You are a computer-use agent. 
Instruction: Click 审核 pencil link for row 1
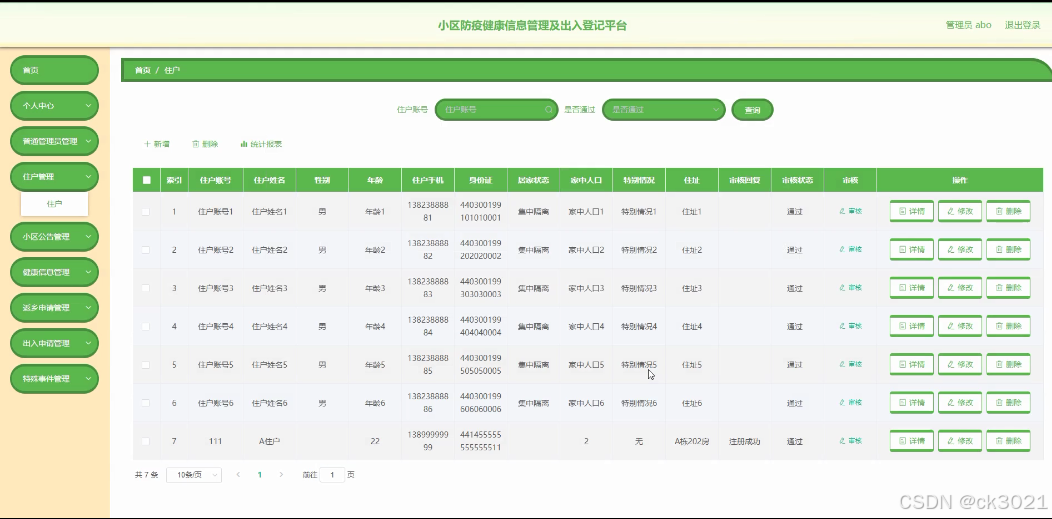[850, 211]
